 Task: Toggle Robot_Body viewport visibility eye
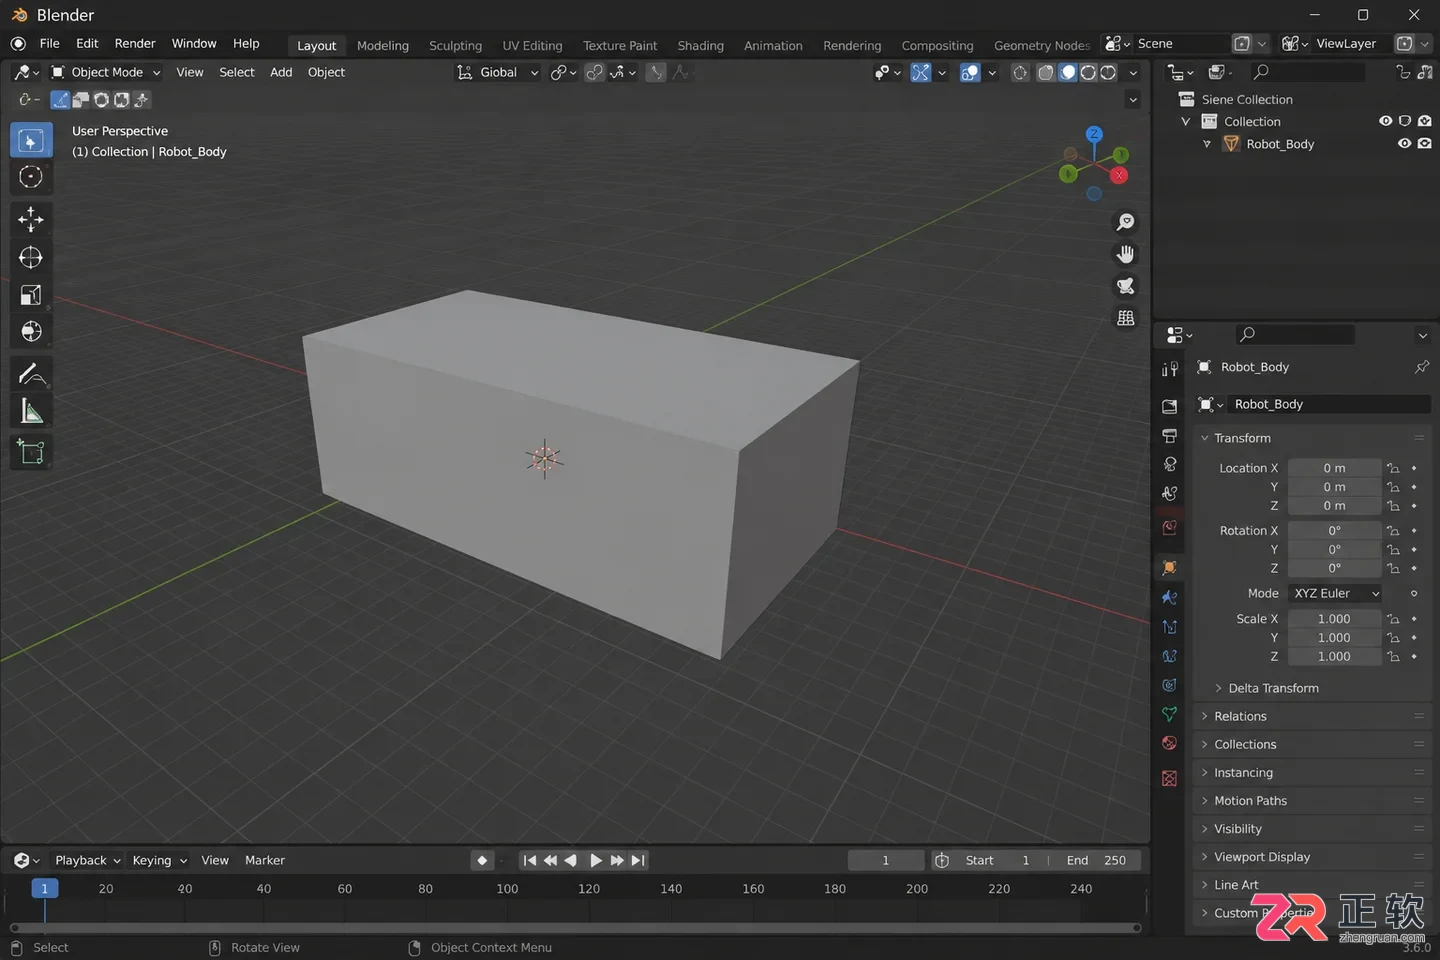point(1404,143)
